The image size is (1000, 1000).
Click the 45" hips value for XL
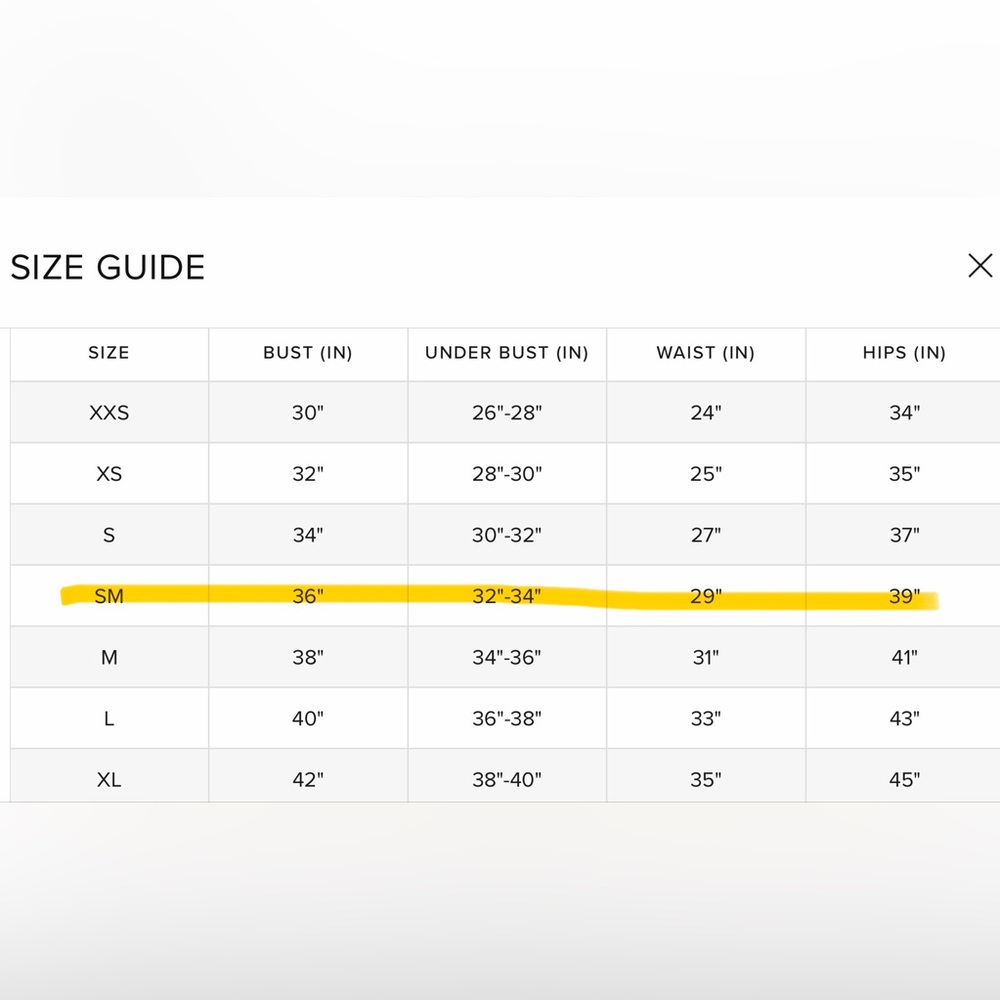(x=904, y=780)
